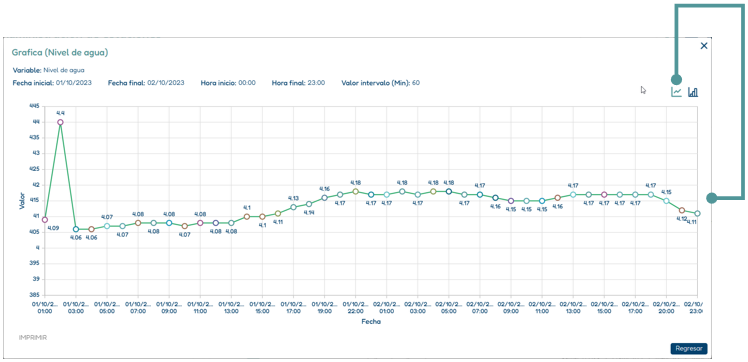Switch to the line chart view icon
This screenshot has height=362, width=748.
pos(676,92)
